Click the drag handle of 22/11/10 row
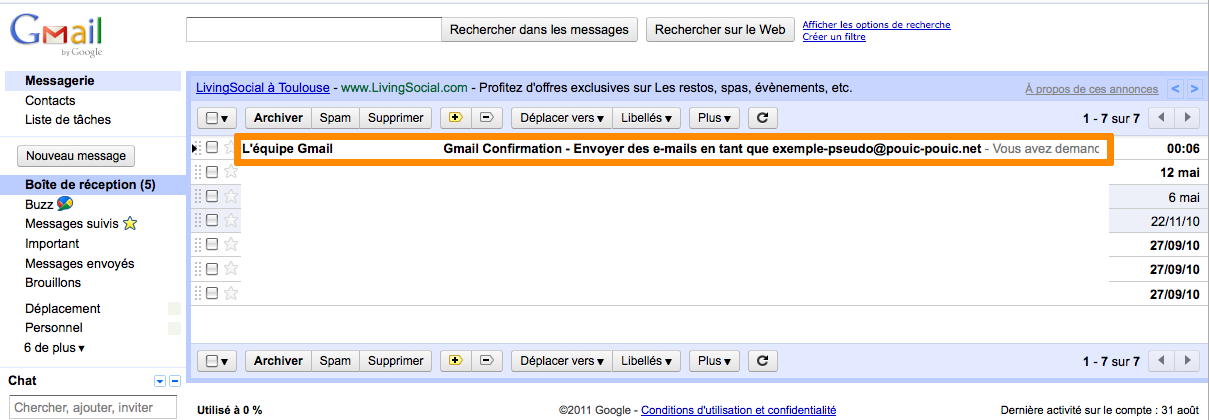The image size is (1209, 420). (x=197, y=220)
